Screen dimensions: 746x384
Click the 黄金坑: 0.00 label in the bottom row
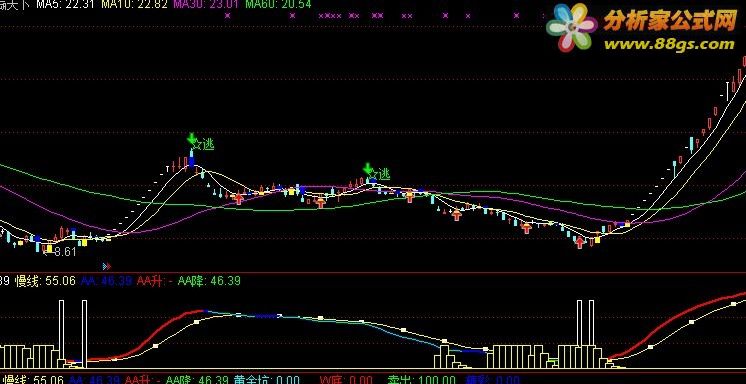[x=267, y=380]
